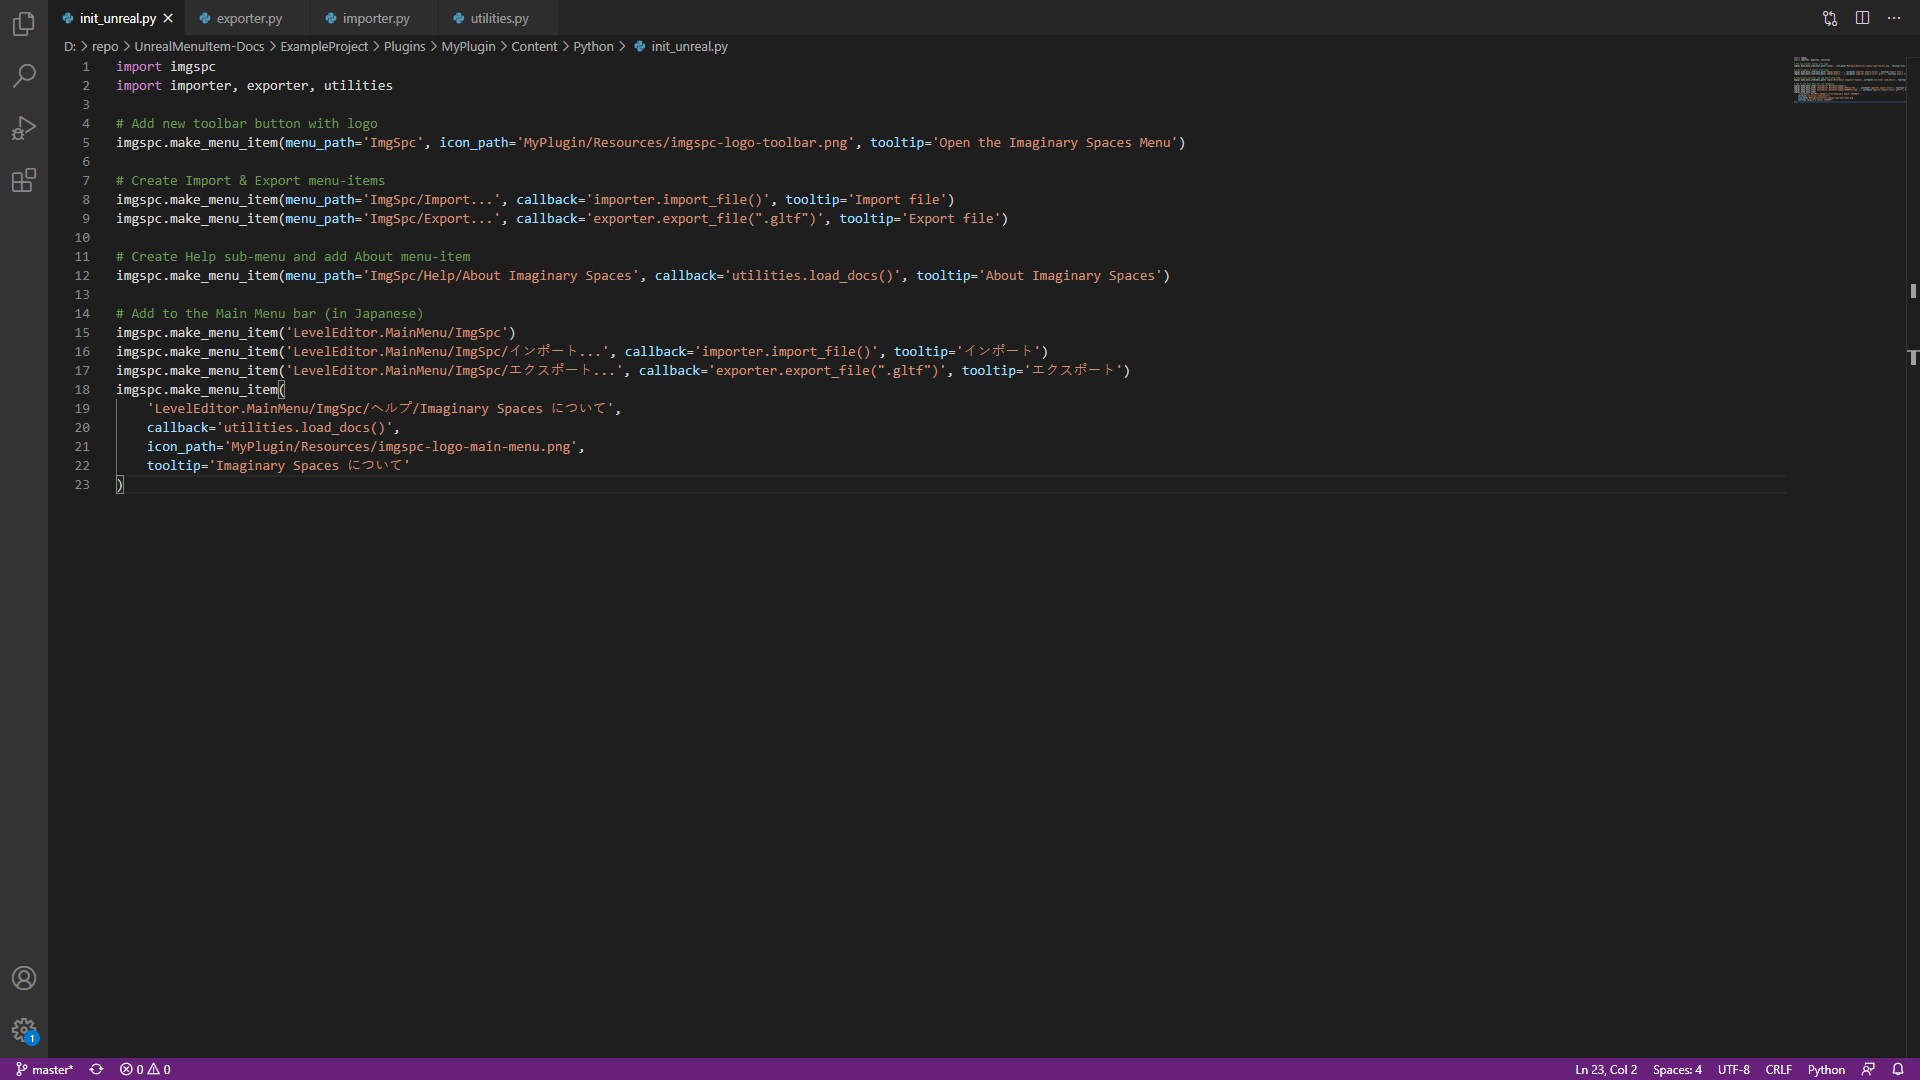
Task: Open the More Actions ellipsis menu
Action: coord(1894,18)
